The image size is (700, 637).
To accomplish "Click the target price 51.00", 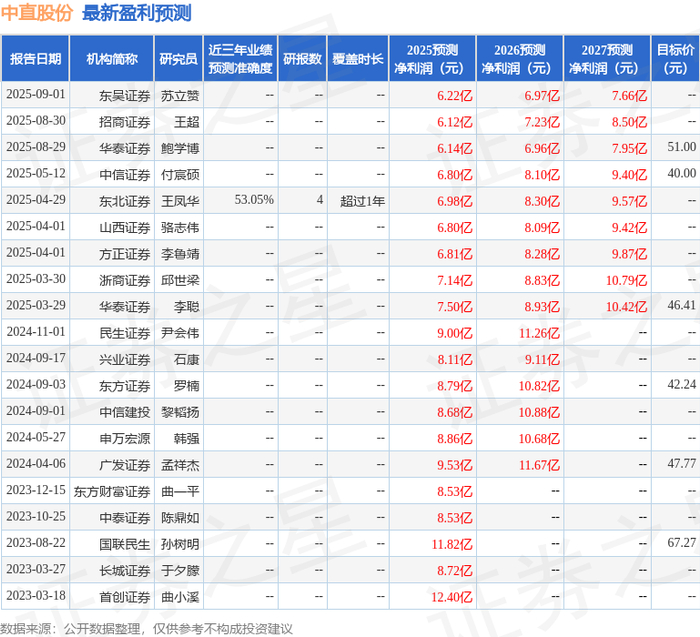I will point(682,147).
